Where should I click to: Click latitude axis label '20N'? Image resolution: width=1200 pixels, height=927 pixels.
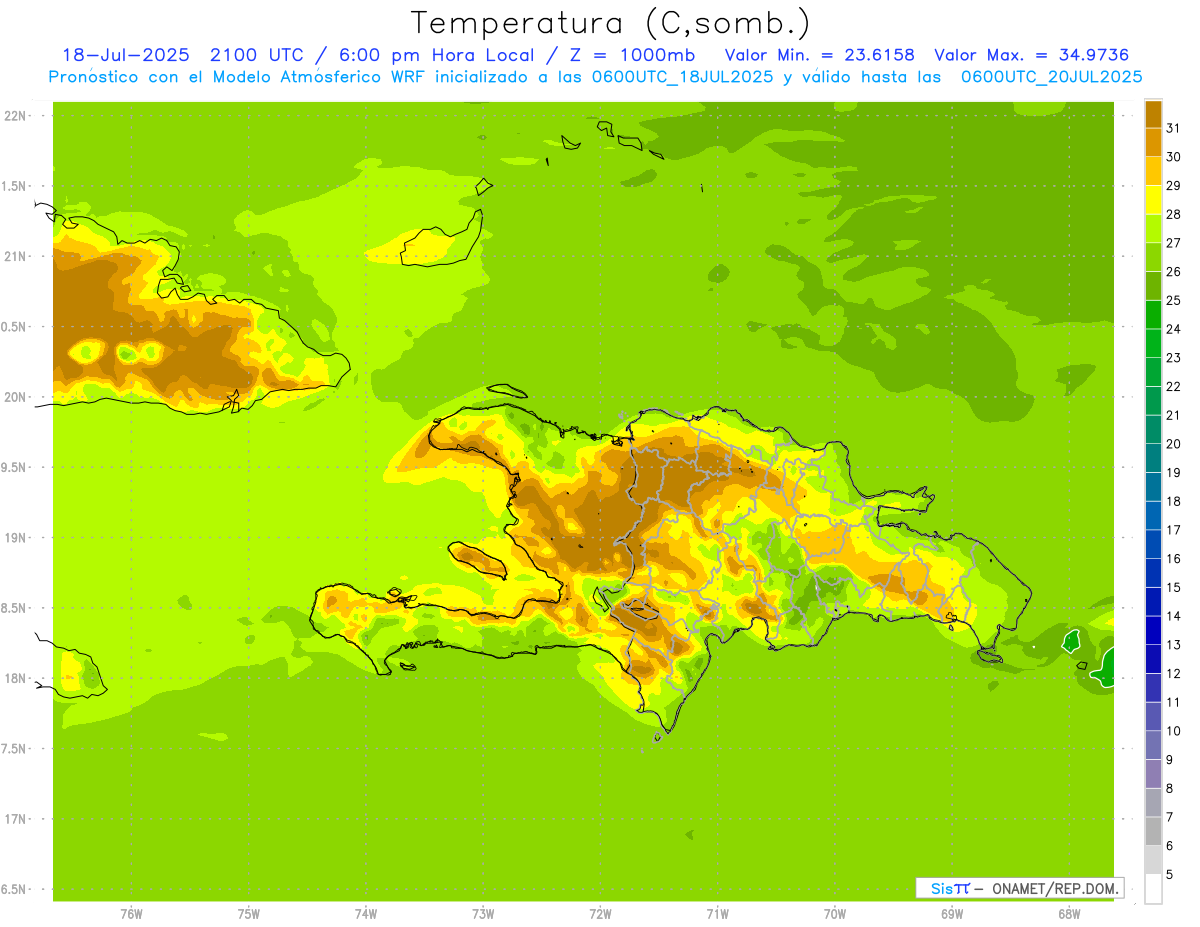point(14,397)
